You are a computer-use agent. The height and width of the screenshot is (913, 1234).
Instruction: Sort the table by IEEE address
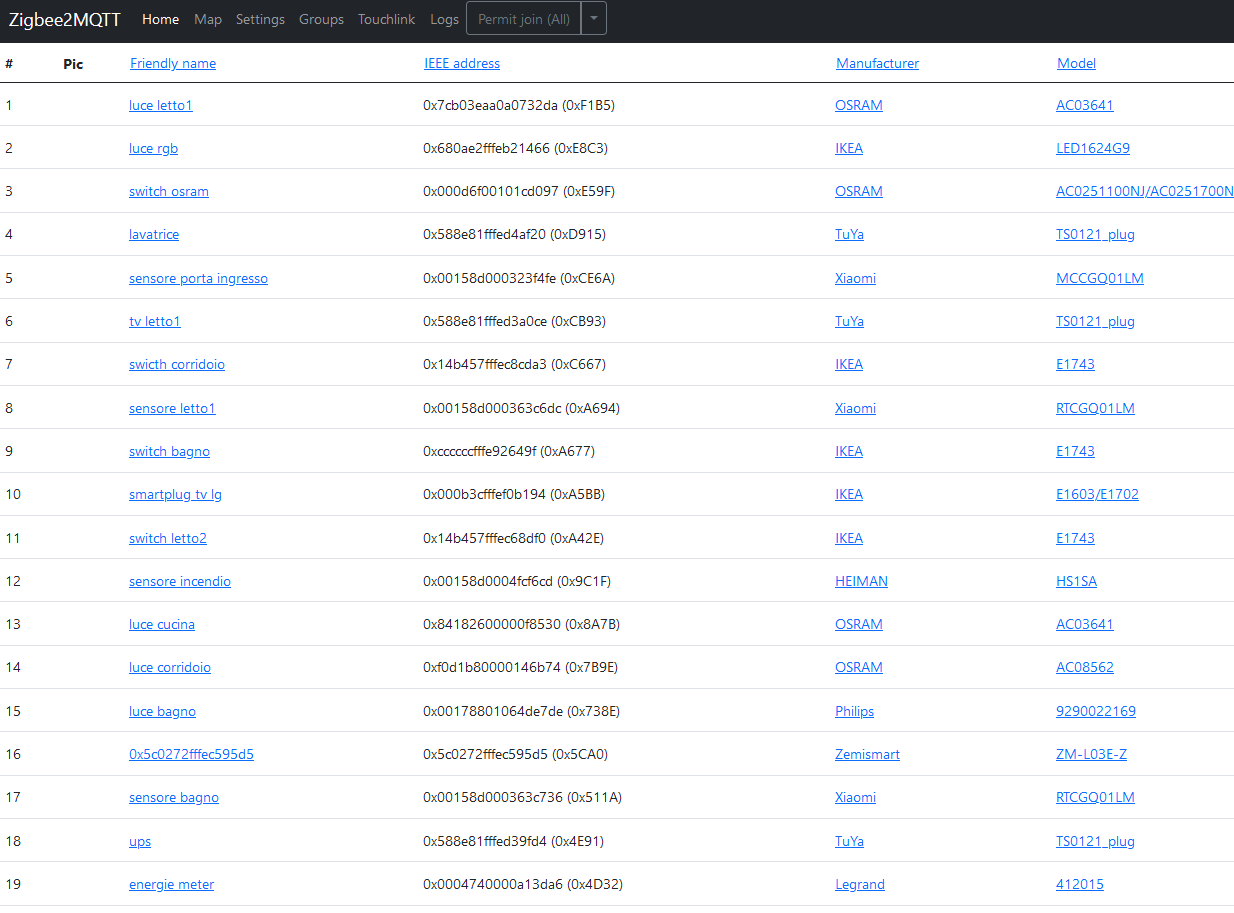click(462, 63)
